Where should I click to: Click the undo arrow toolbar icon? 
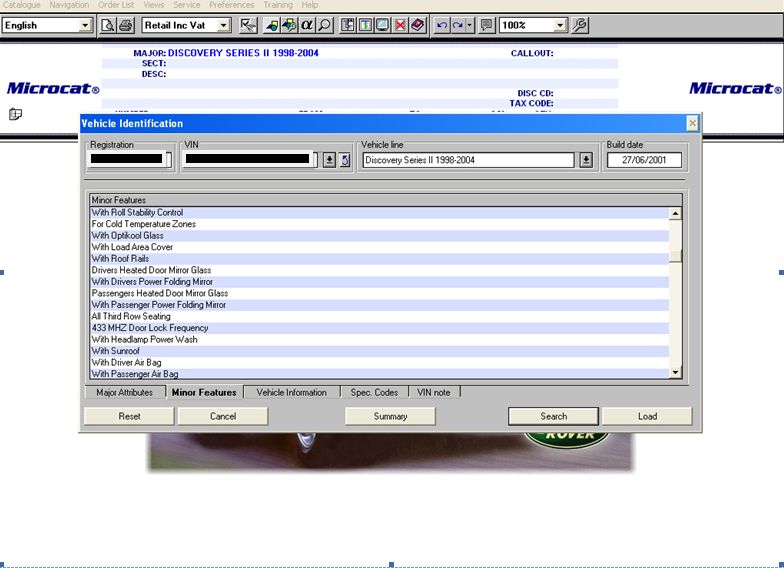tap(442, 25)
